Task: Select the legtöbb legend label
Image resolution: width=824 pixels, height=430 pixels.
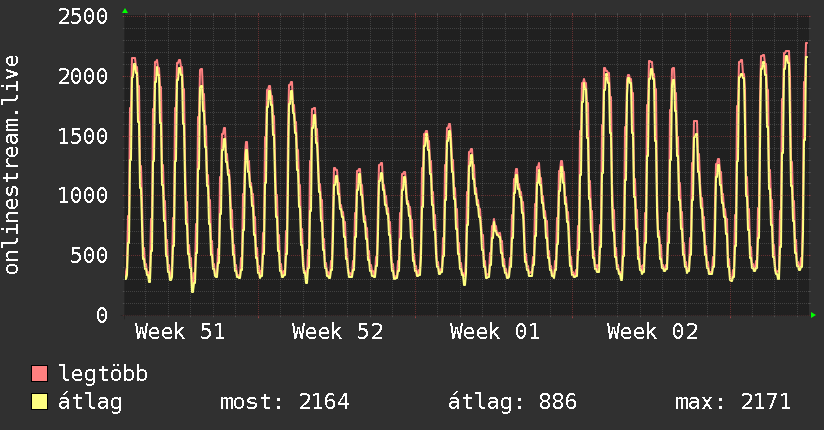Action: pyautogui.click(x=103, y=373)
